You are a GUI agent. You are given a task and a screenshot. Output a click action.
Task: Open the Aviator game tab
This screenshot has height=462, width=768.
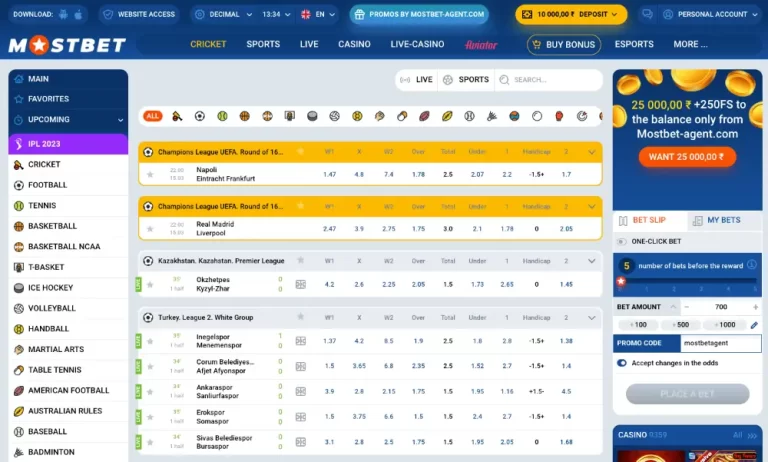click(x=481, y=45)
